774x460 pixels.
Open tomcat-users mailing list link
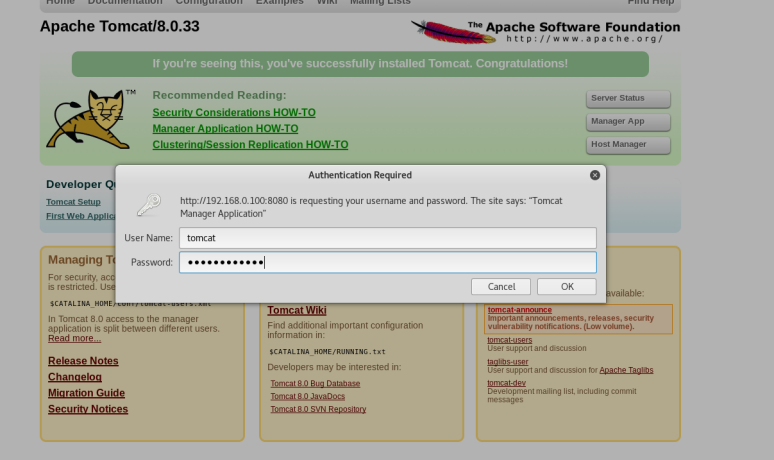509,340
